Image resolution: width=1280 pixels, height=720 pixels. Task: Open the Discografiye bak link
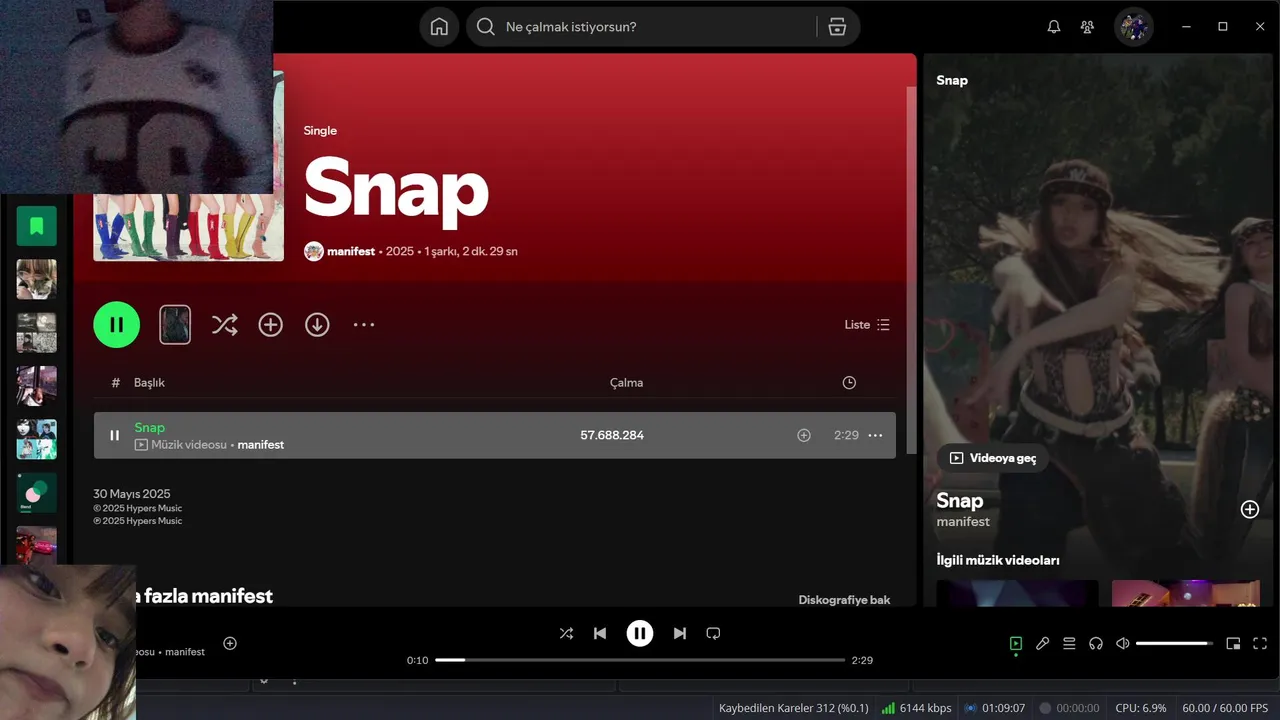[844, 600]
